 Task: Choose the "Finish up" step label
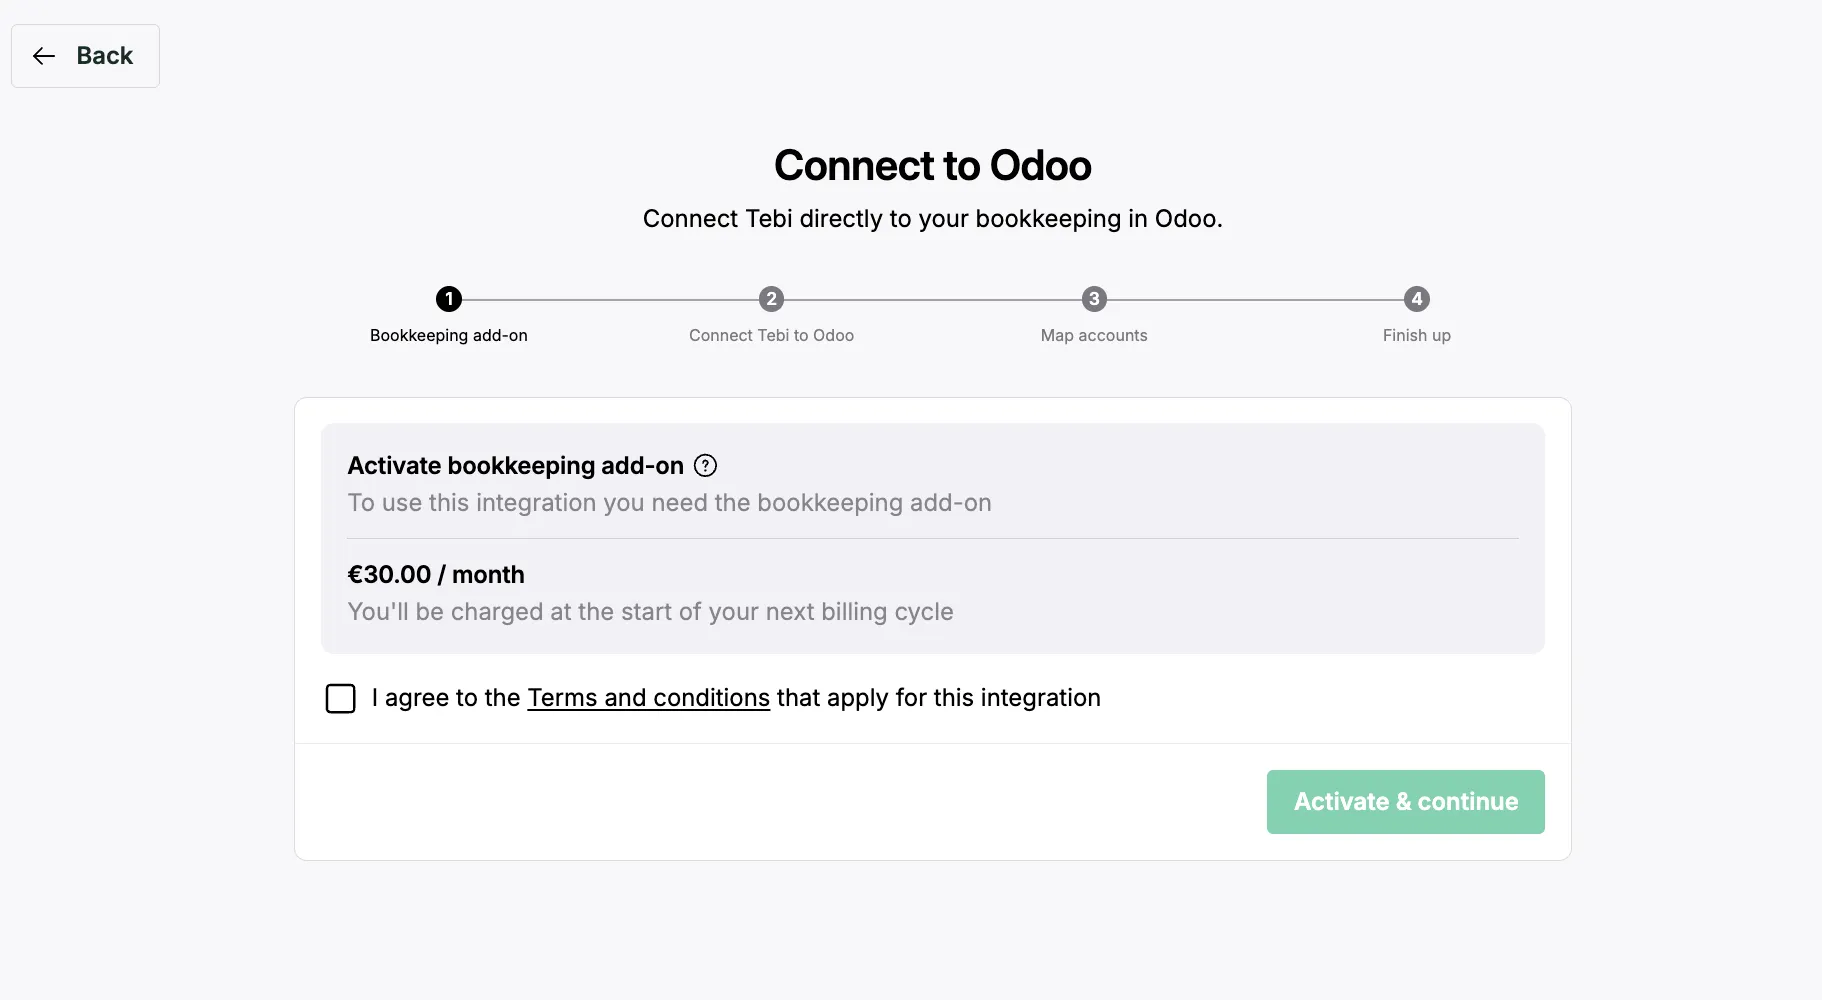click(x=1416, y=336)
